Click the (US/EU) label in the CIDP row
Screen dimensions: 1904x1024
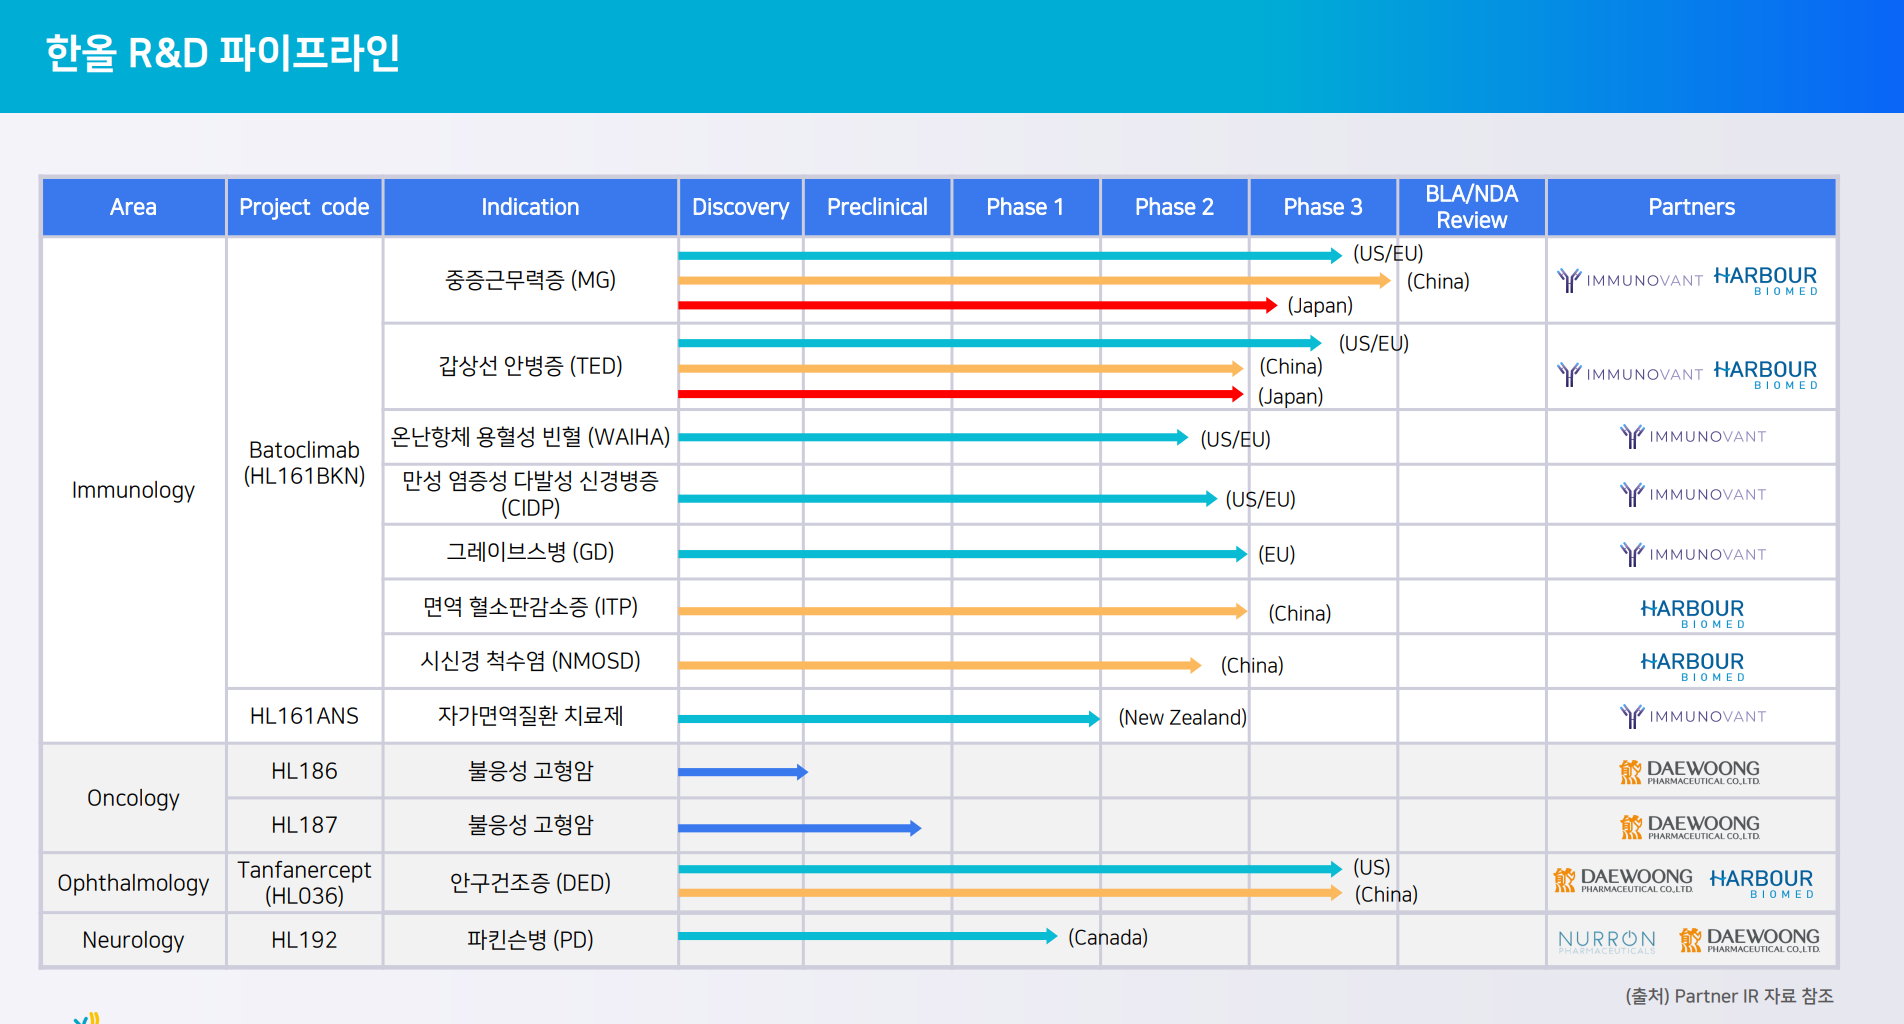click(1260, 499)
